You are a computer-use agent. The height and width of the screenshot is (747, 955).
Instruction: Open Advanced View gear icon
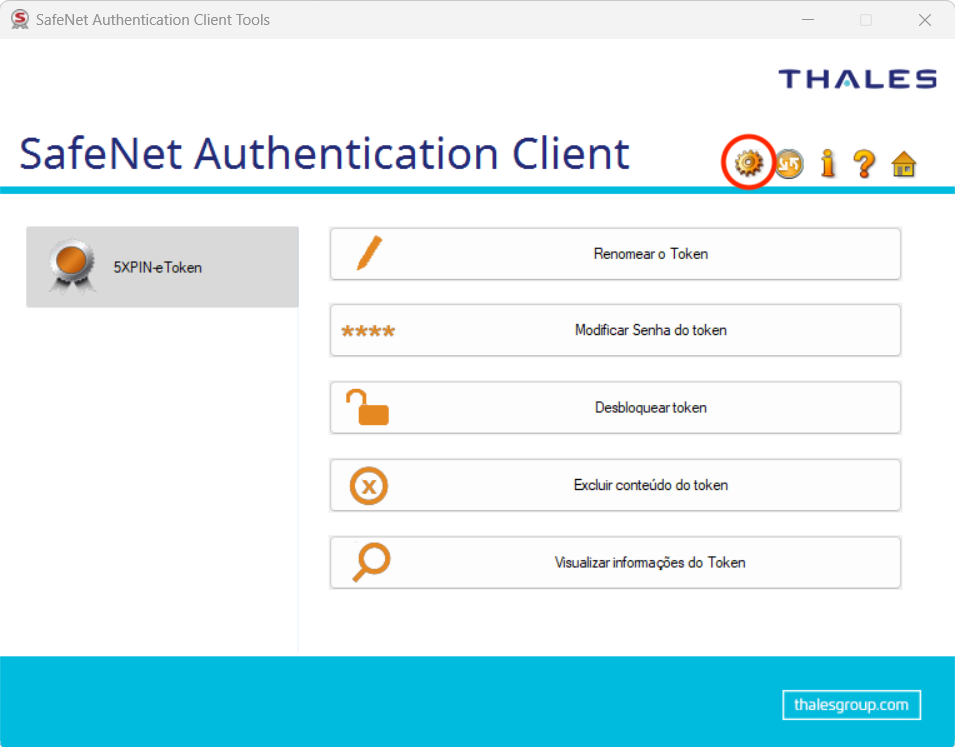tap(749, 163)
